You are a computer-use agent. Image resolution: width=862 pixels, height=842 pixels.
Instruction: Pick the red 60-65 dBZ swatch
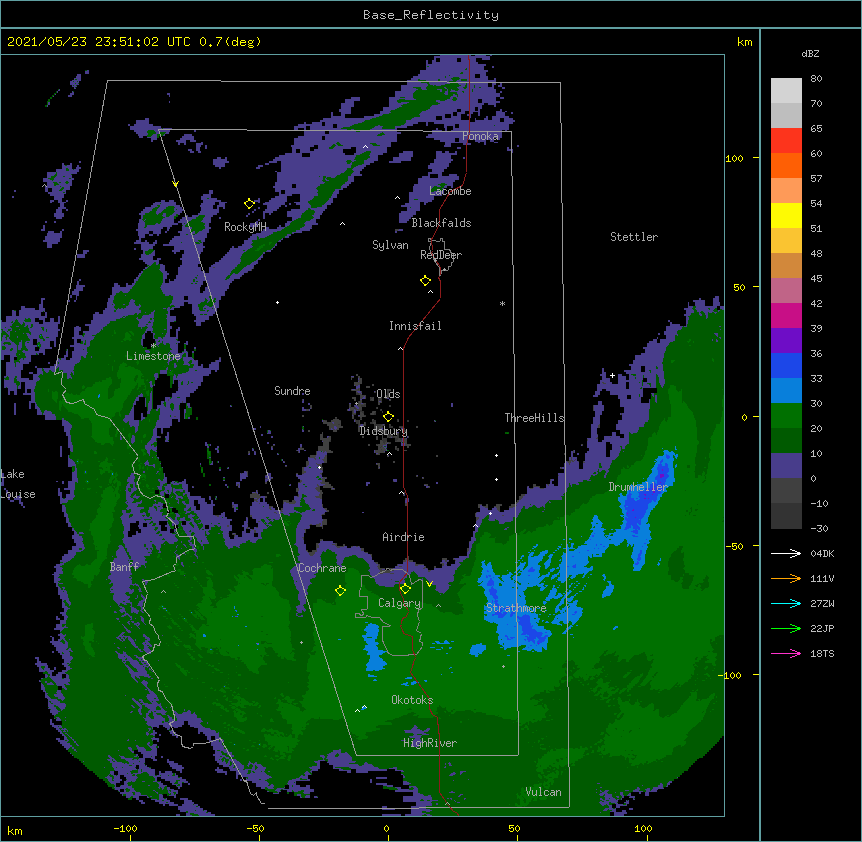tap(786, 141)
